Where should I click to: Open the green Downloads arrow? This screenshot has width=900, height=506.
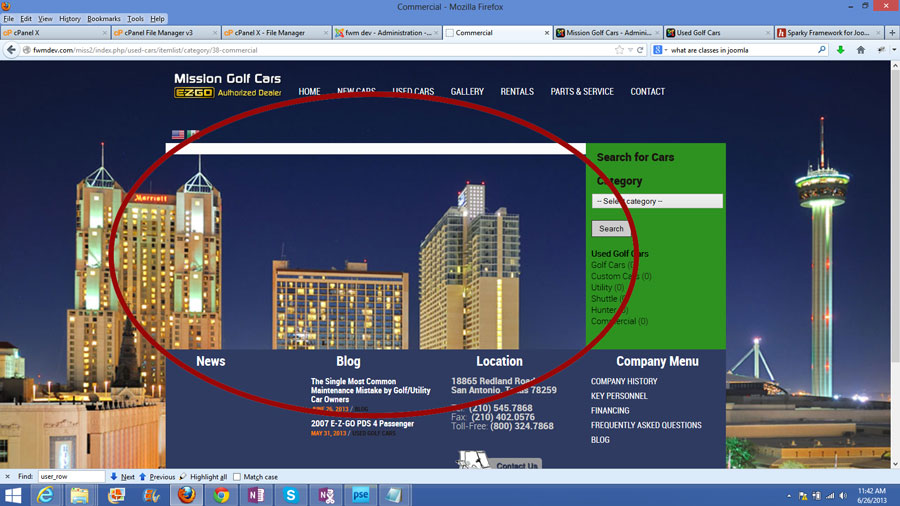click(x=840, y=50)
